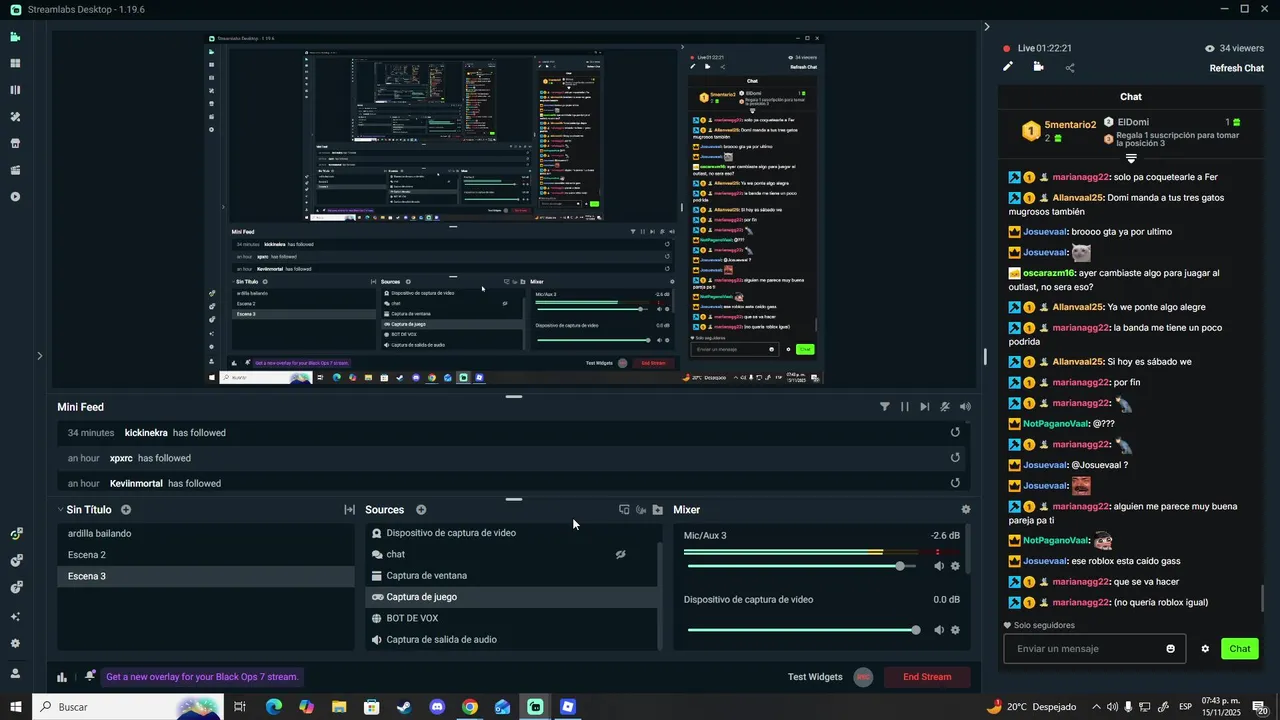Image resolution: width=1280 pixels, height=720 pixels.
Task: Click the Mini Feed volume speaker icon
Action: click(965, 407)
